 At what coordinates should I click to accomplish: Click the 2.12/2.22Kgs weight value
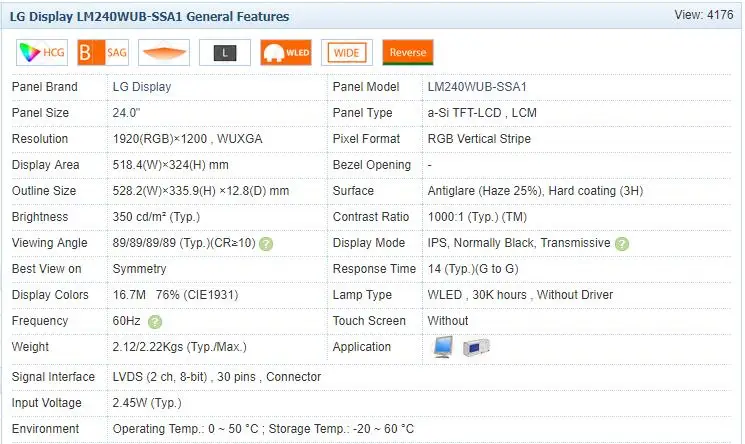pos(180,347)
